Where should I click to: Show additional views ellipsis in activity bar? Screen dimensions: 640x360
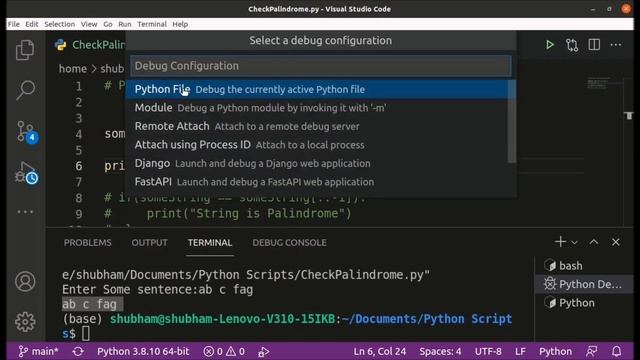pos(25,212)
